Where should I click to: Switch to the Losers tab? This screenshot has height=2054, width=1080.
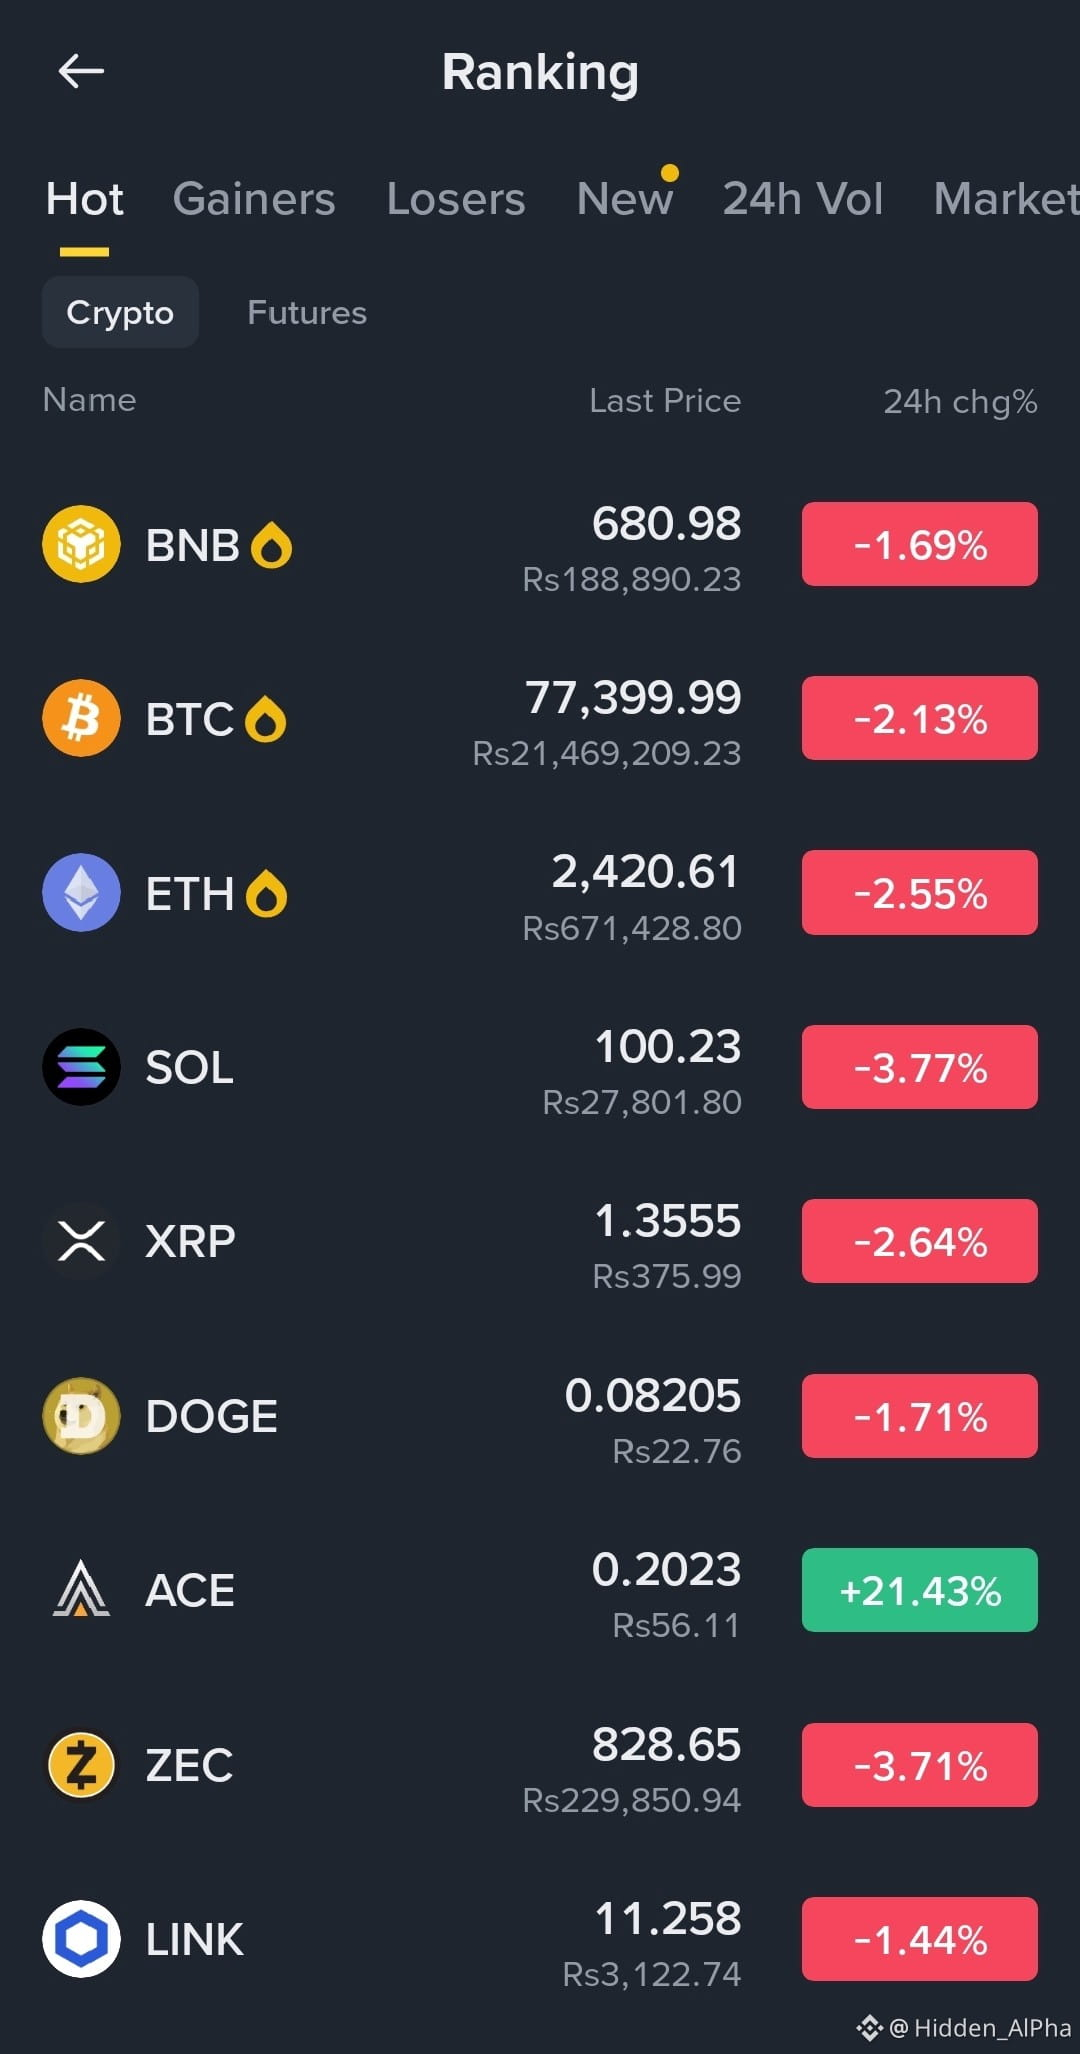(x=456, y=198)
